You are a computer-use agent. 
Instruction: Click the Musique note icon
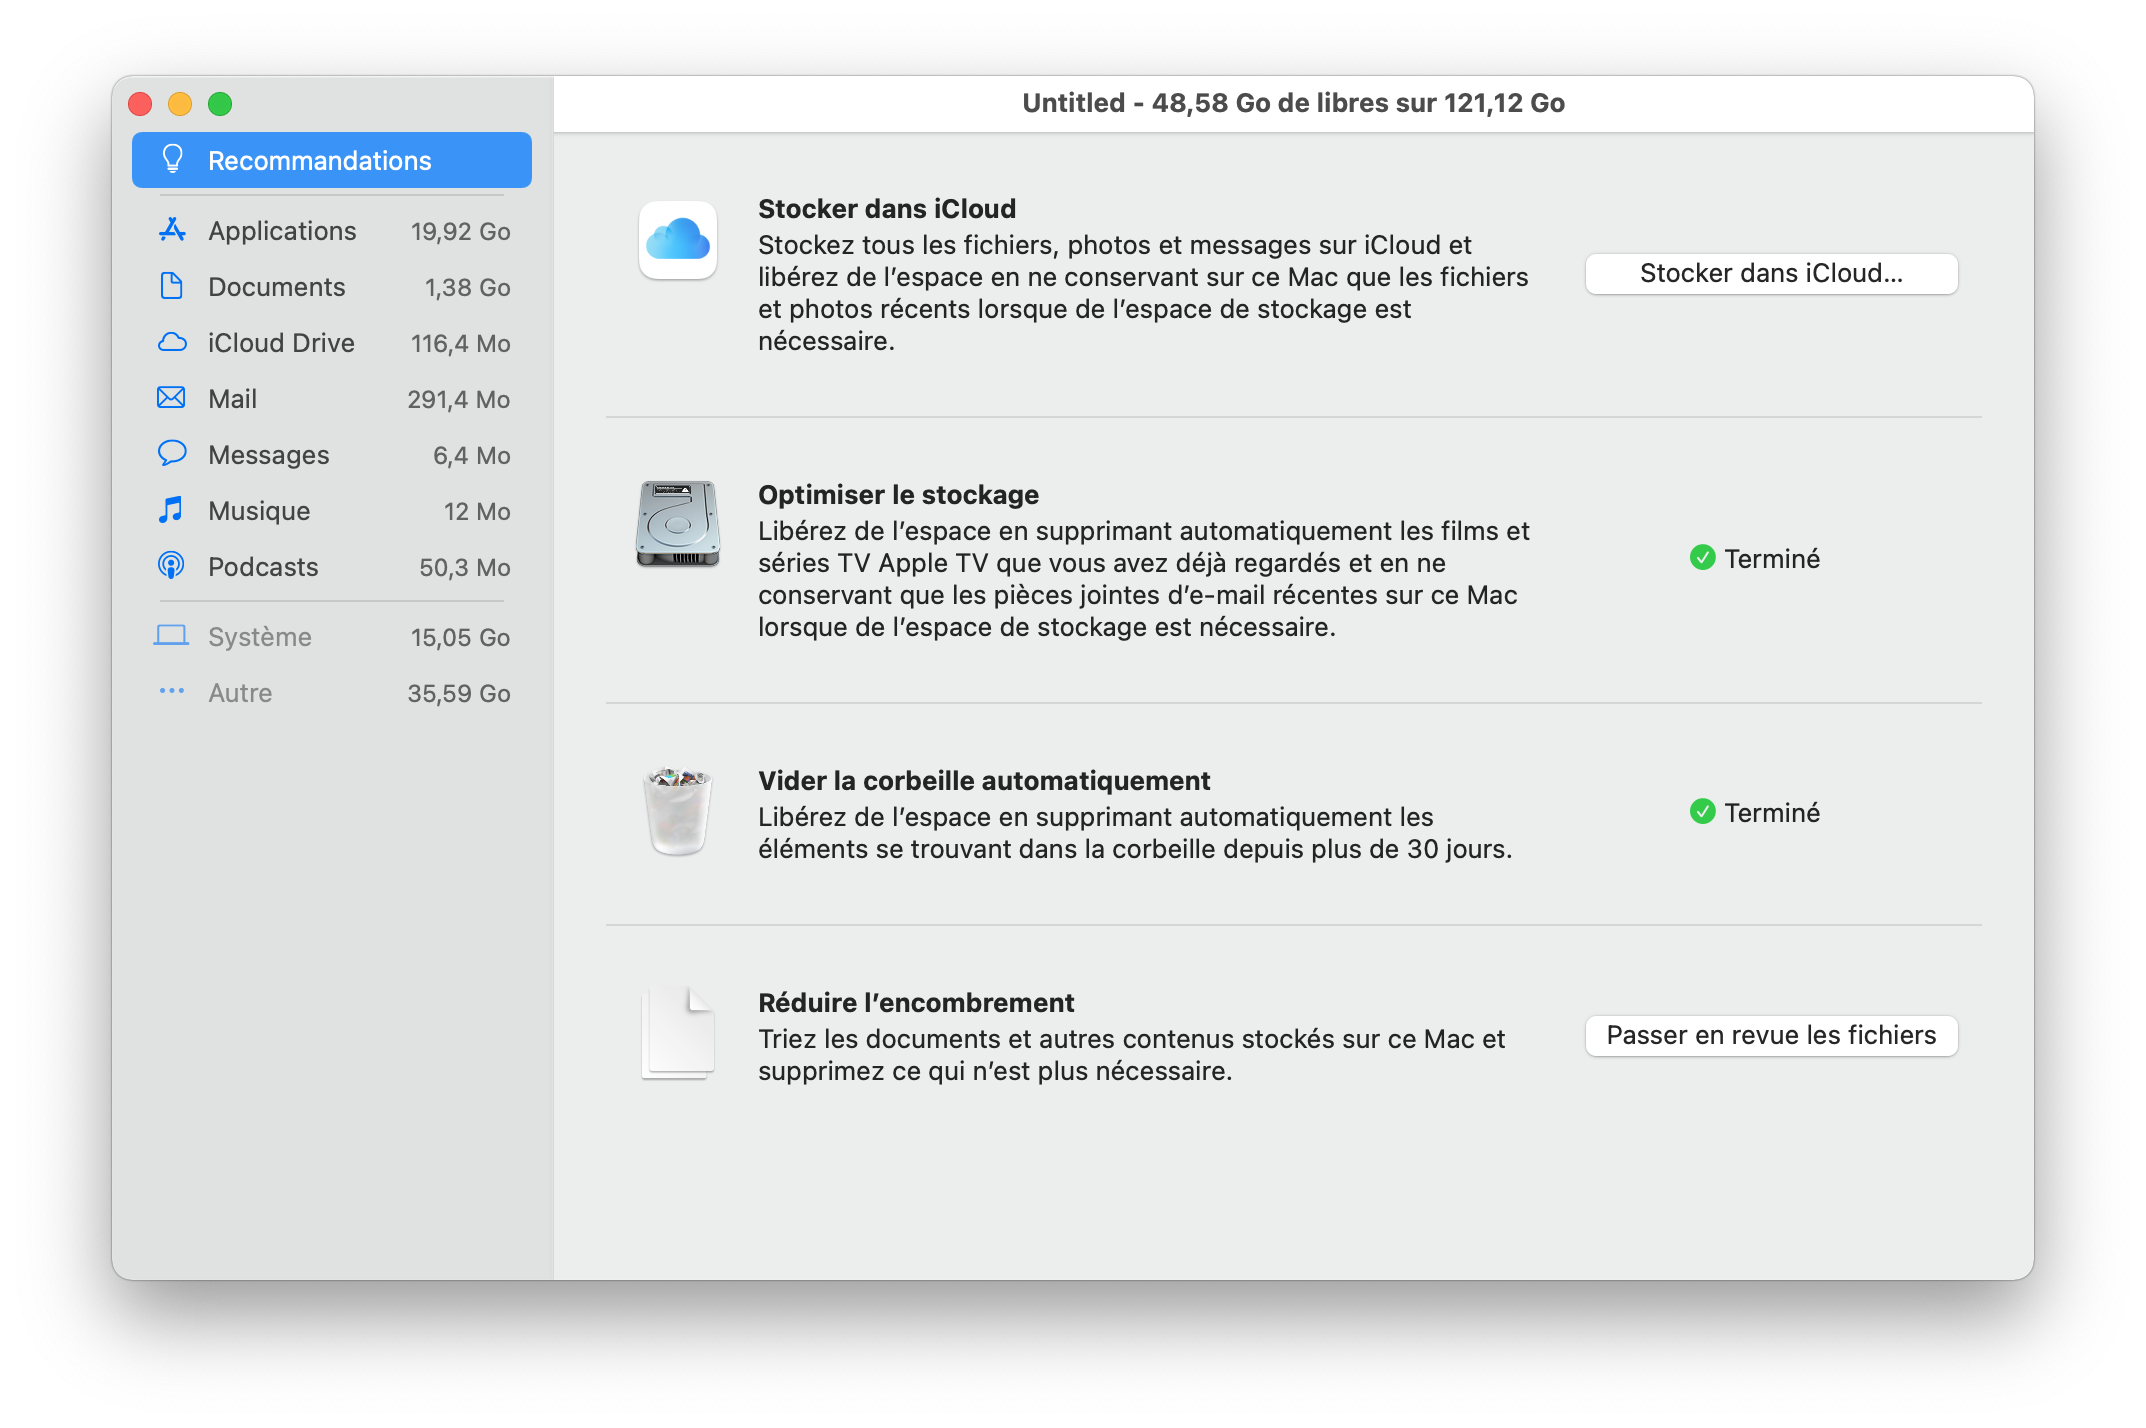172,510
